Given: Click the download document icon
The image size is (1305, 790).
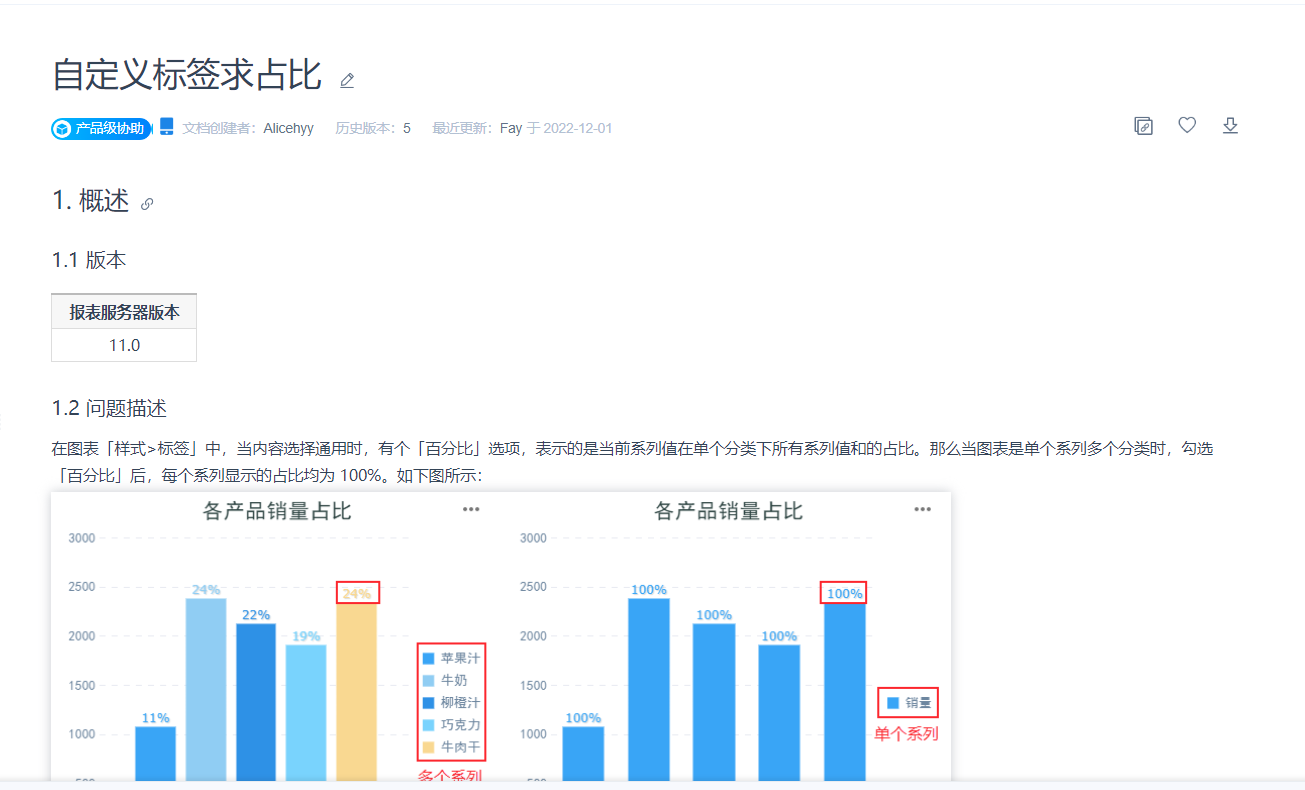Looking at the screenshot, I should pos(1231,125).
